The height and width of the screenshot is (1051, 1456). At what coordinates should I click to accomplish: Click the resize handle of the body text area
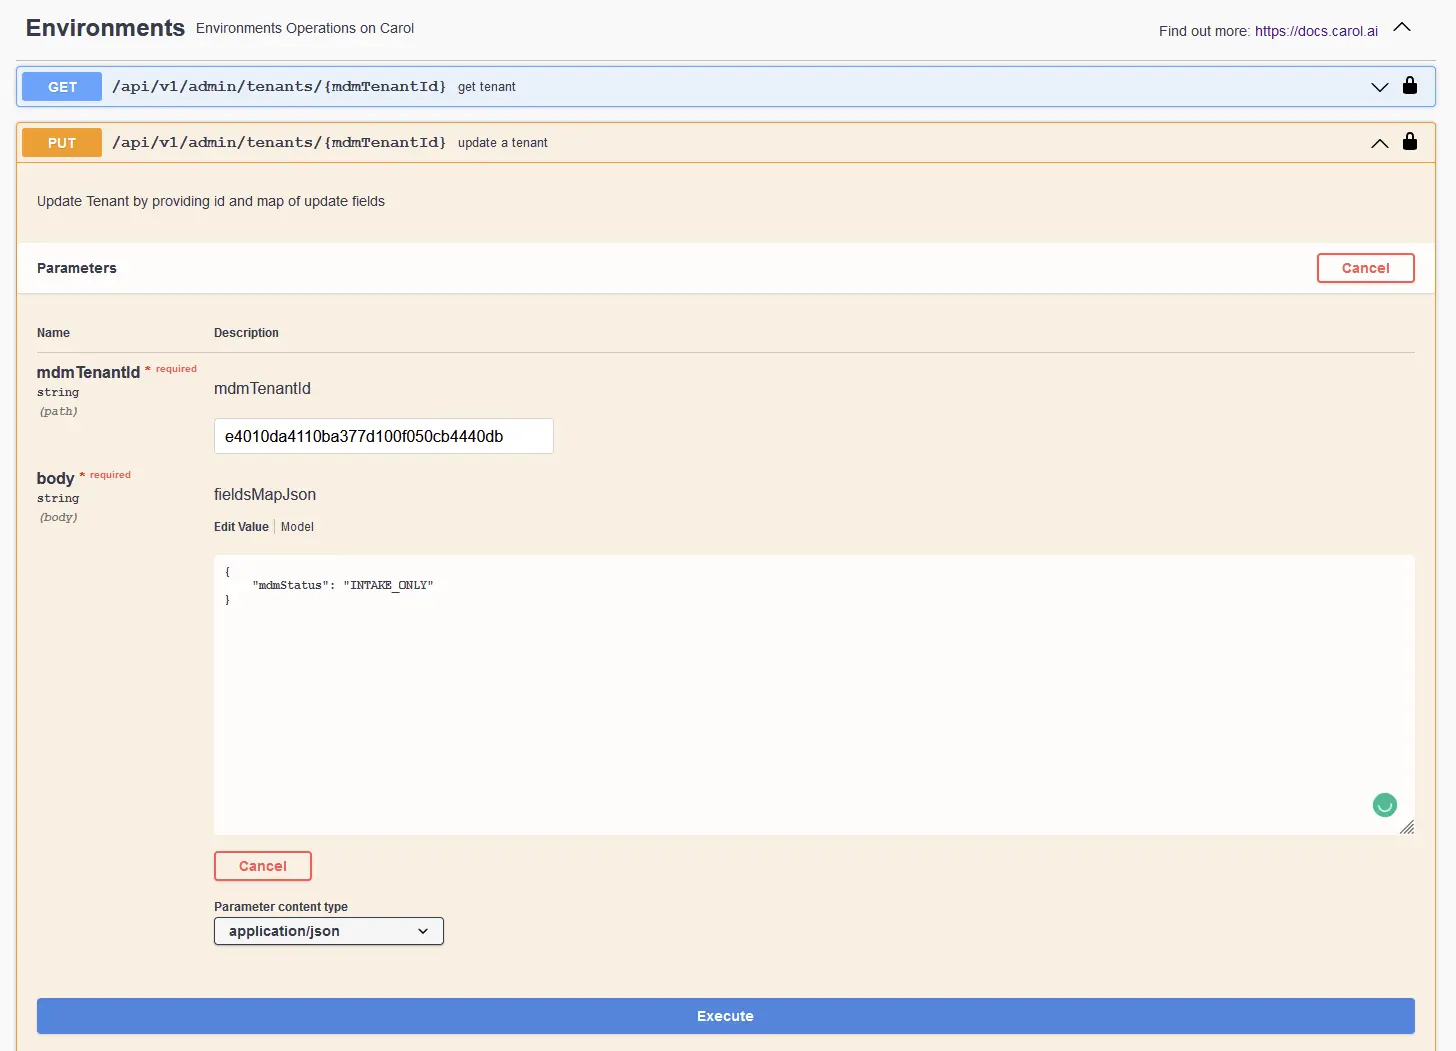(x=1407, y=827)
